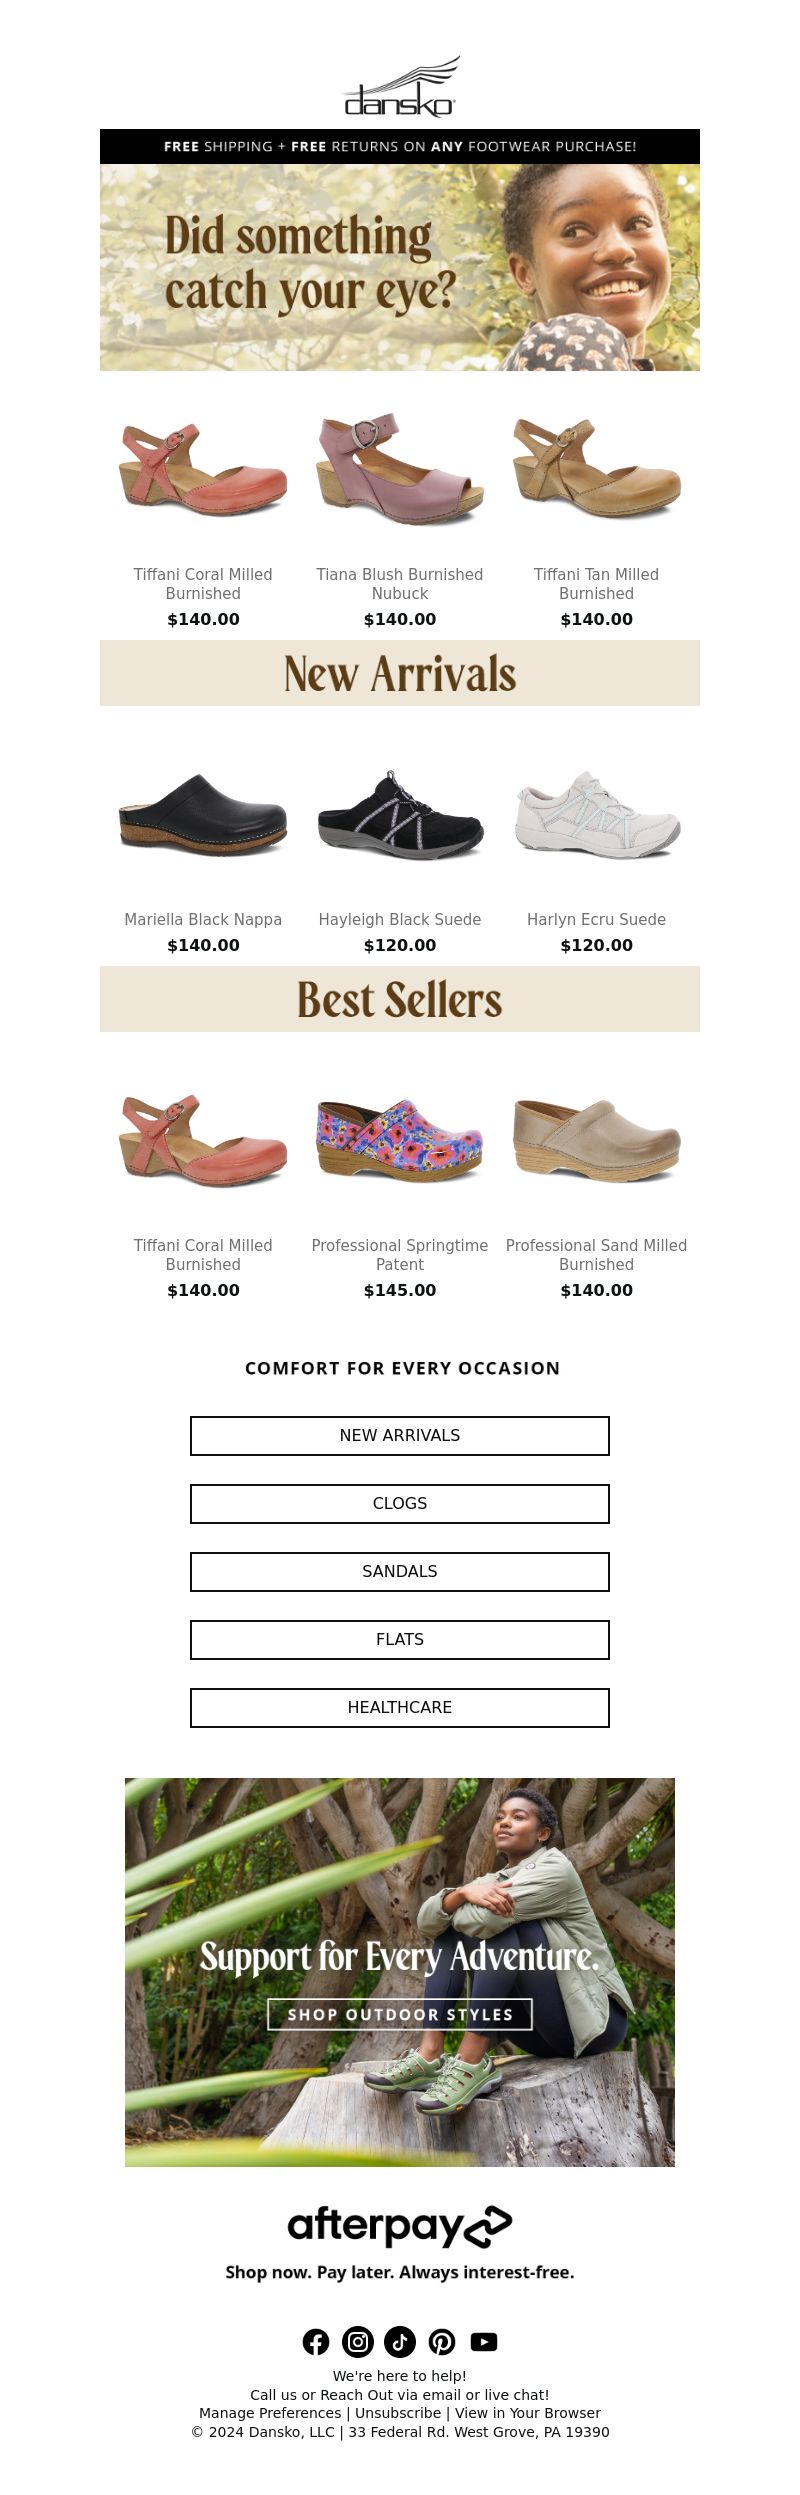
Task: Open Dansko's Facebook page icon
Action: click(316, 2341)
